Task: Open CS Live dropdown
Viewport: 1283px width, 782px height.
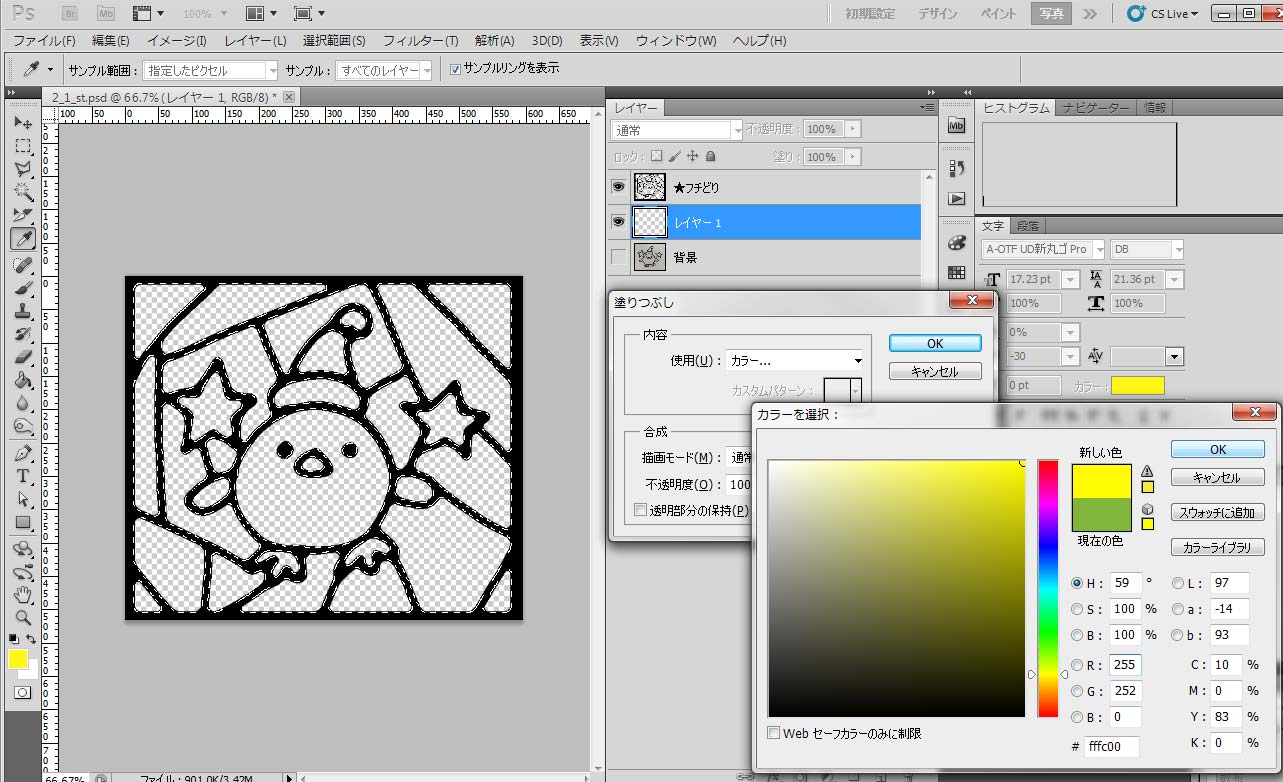Action: (x=1162, y=14)
